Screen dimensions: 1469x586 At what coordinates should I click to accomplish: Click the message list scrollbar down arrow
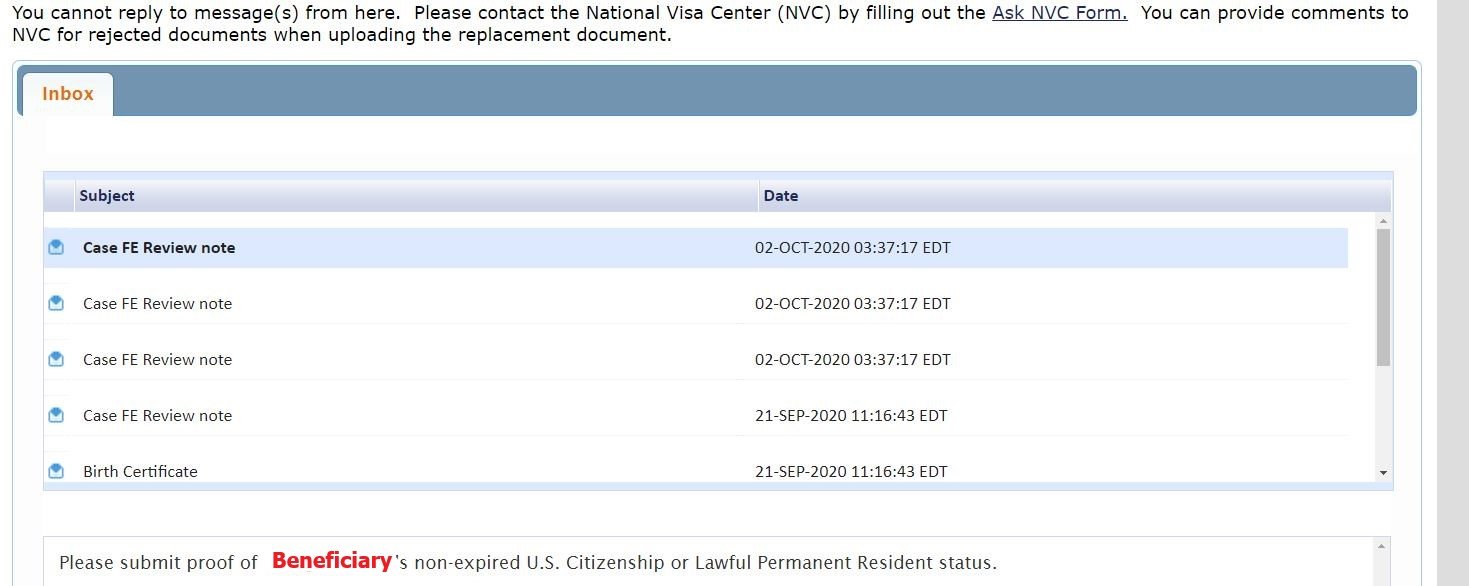point(1383,473)
